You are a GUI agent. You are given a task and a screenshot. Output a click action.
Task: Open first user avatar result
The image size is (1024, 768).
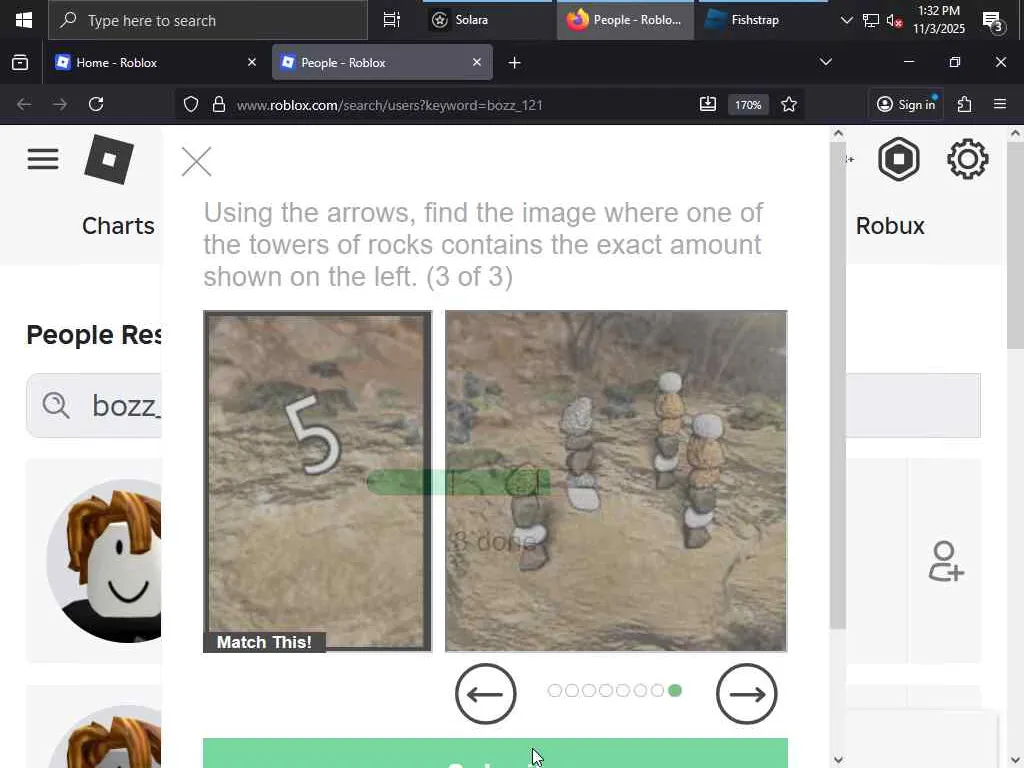coord(104,561)
